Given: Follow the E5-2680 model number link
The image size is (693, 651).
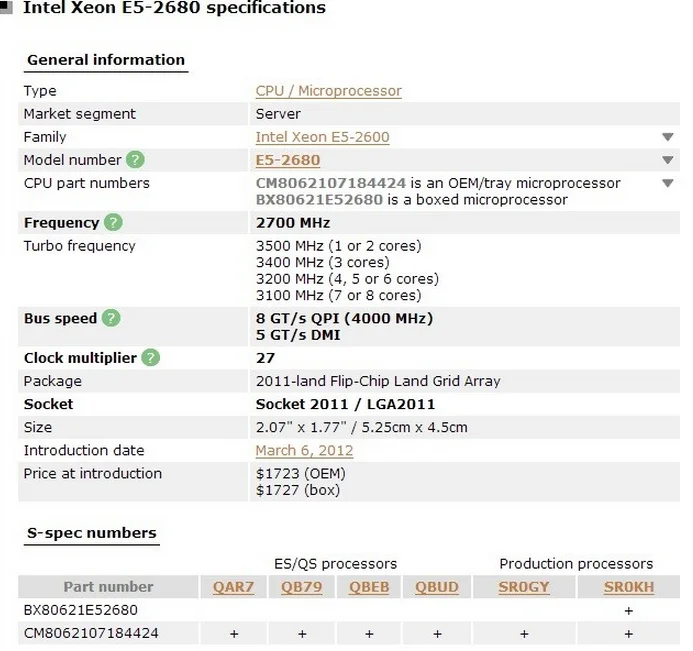Looking at the screenshot, I should pyautogui.click(x=288, y=160).
